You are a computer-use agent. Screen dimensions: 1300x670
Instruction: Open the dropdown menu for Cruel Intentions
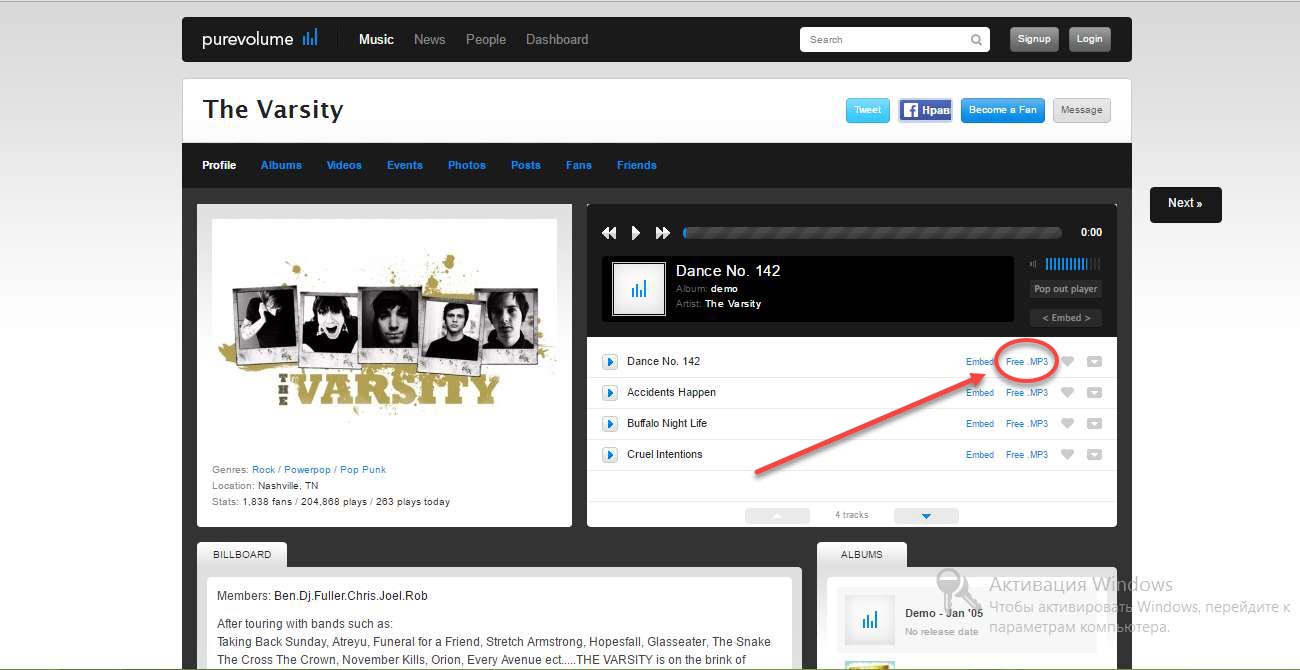[1094, 455]
